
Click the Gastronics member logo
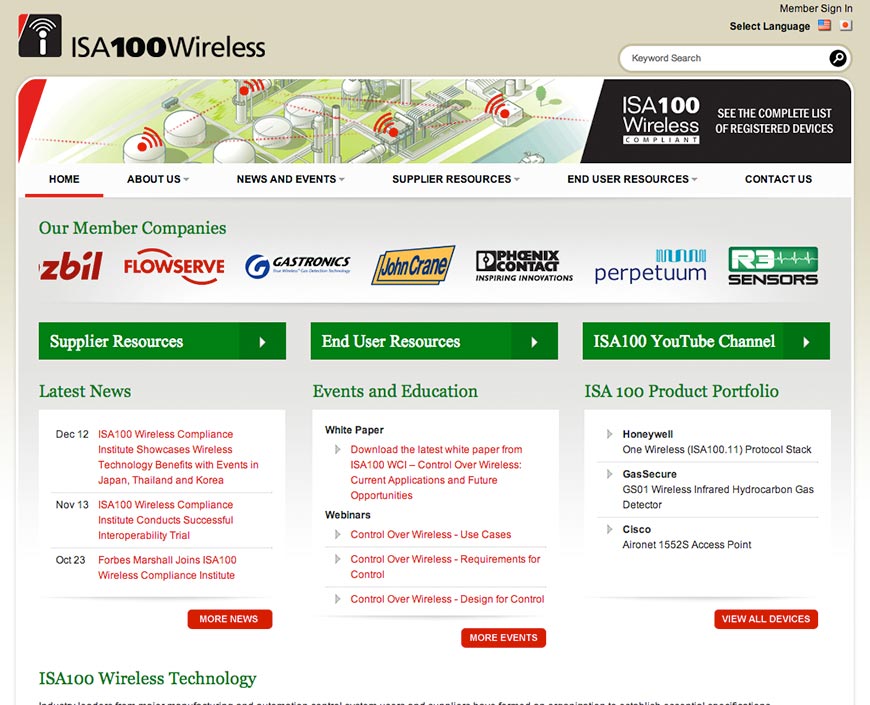click(x=298, y=266)
